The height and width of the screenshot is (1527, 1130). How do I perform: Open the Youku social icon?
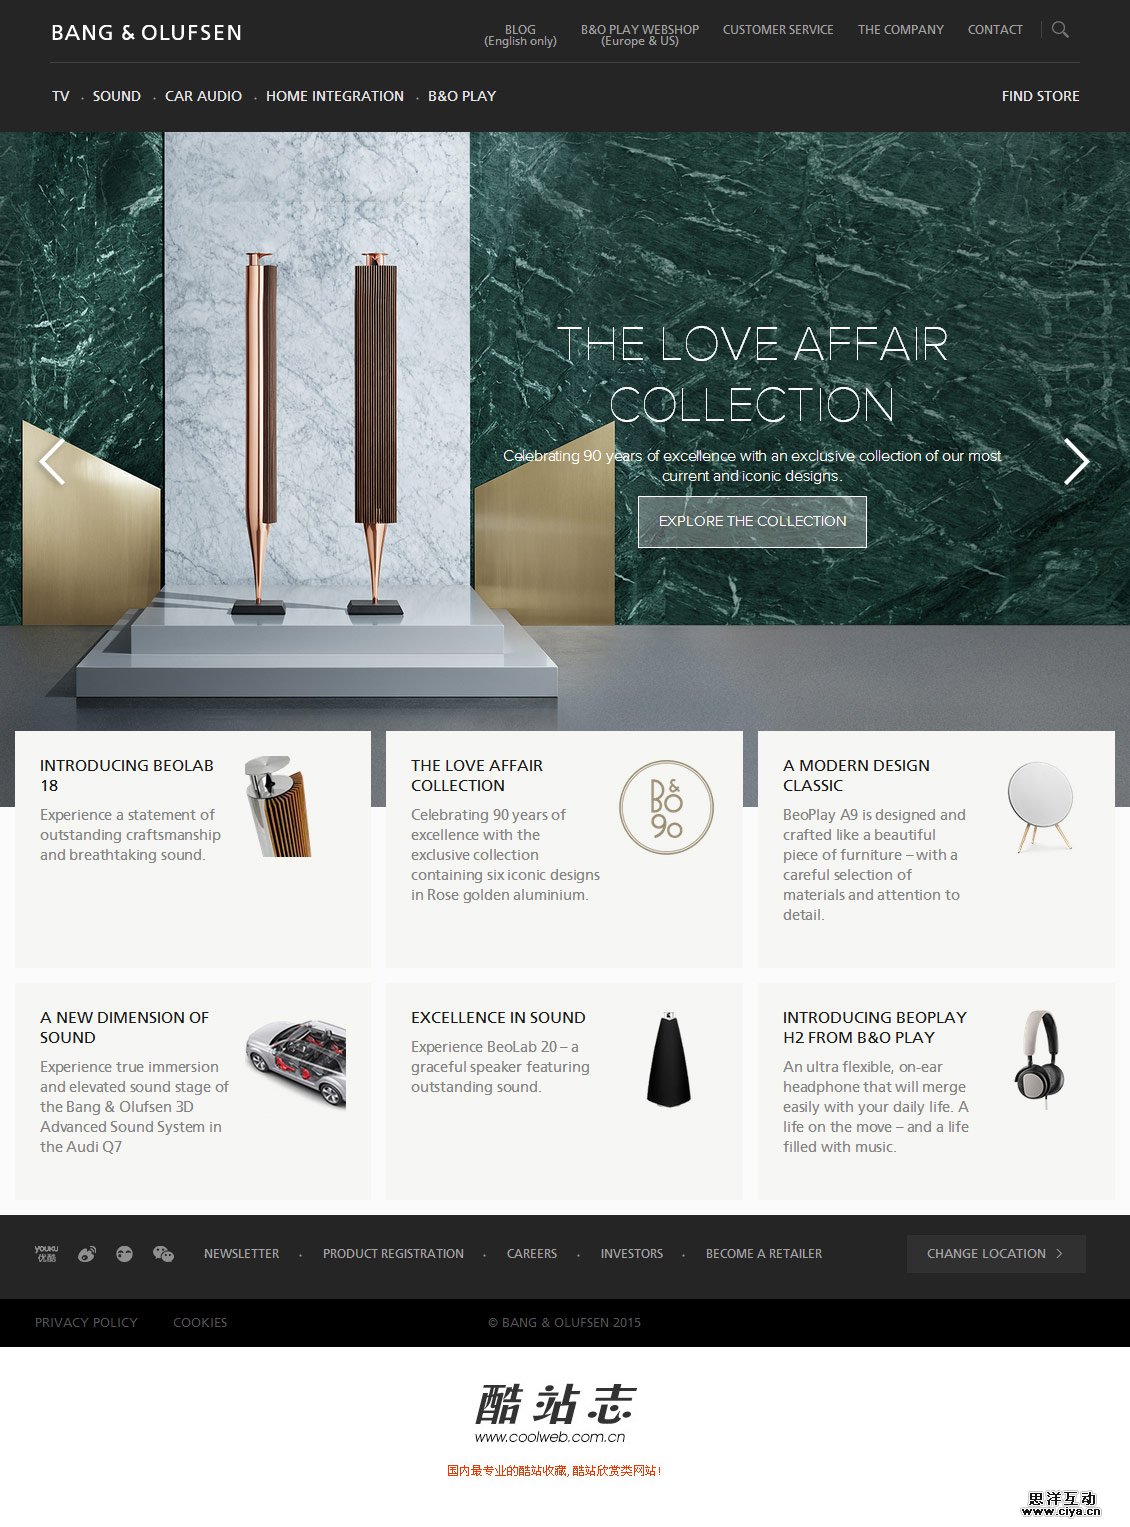[x=47, y=1253]
